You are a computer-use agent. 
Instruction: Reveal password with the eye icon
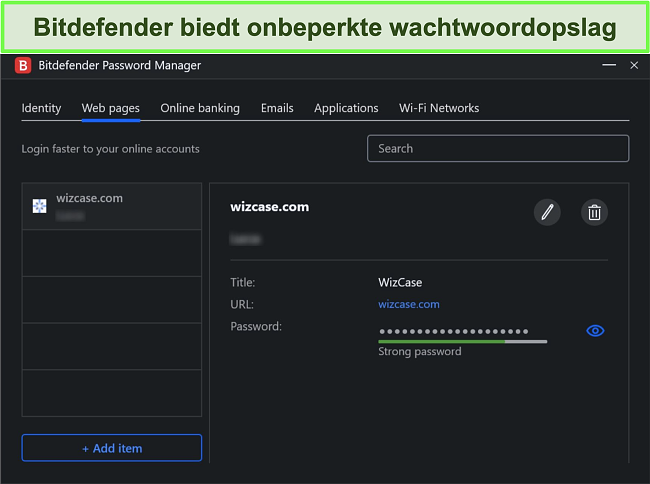(x=595, y=331)
